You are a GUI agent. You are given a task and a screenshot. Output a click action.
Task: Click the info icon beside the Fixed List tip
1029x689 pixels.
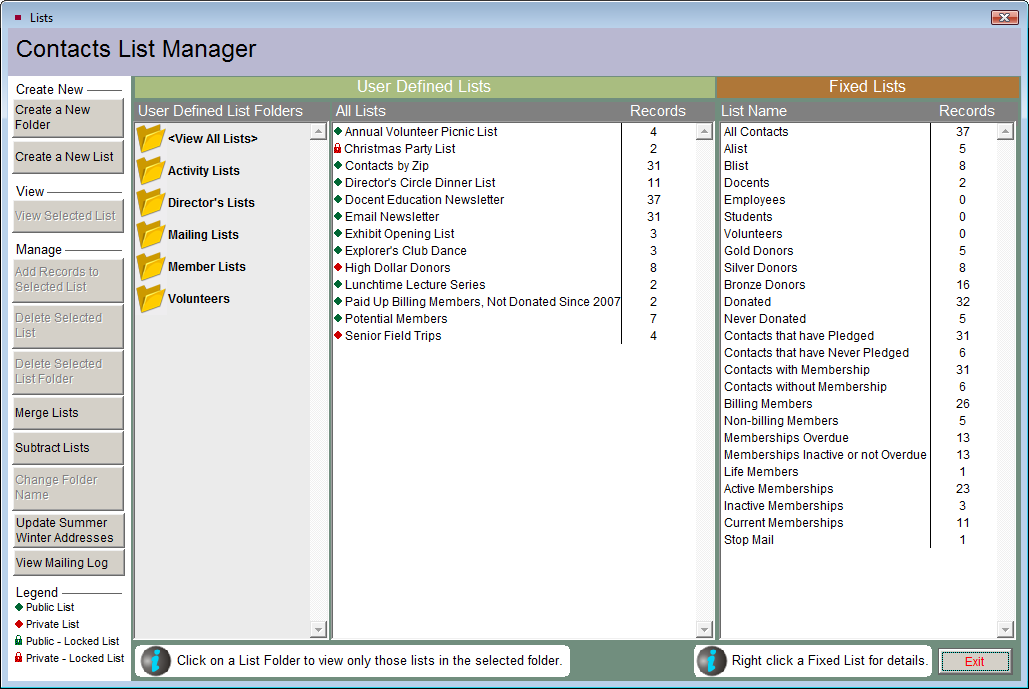(712, 661)
